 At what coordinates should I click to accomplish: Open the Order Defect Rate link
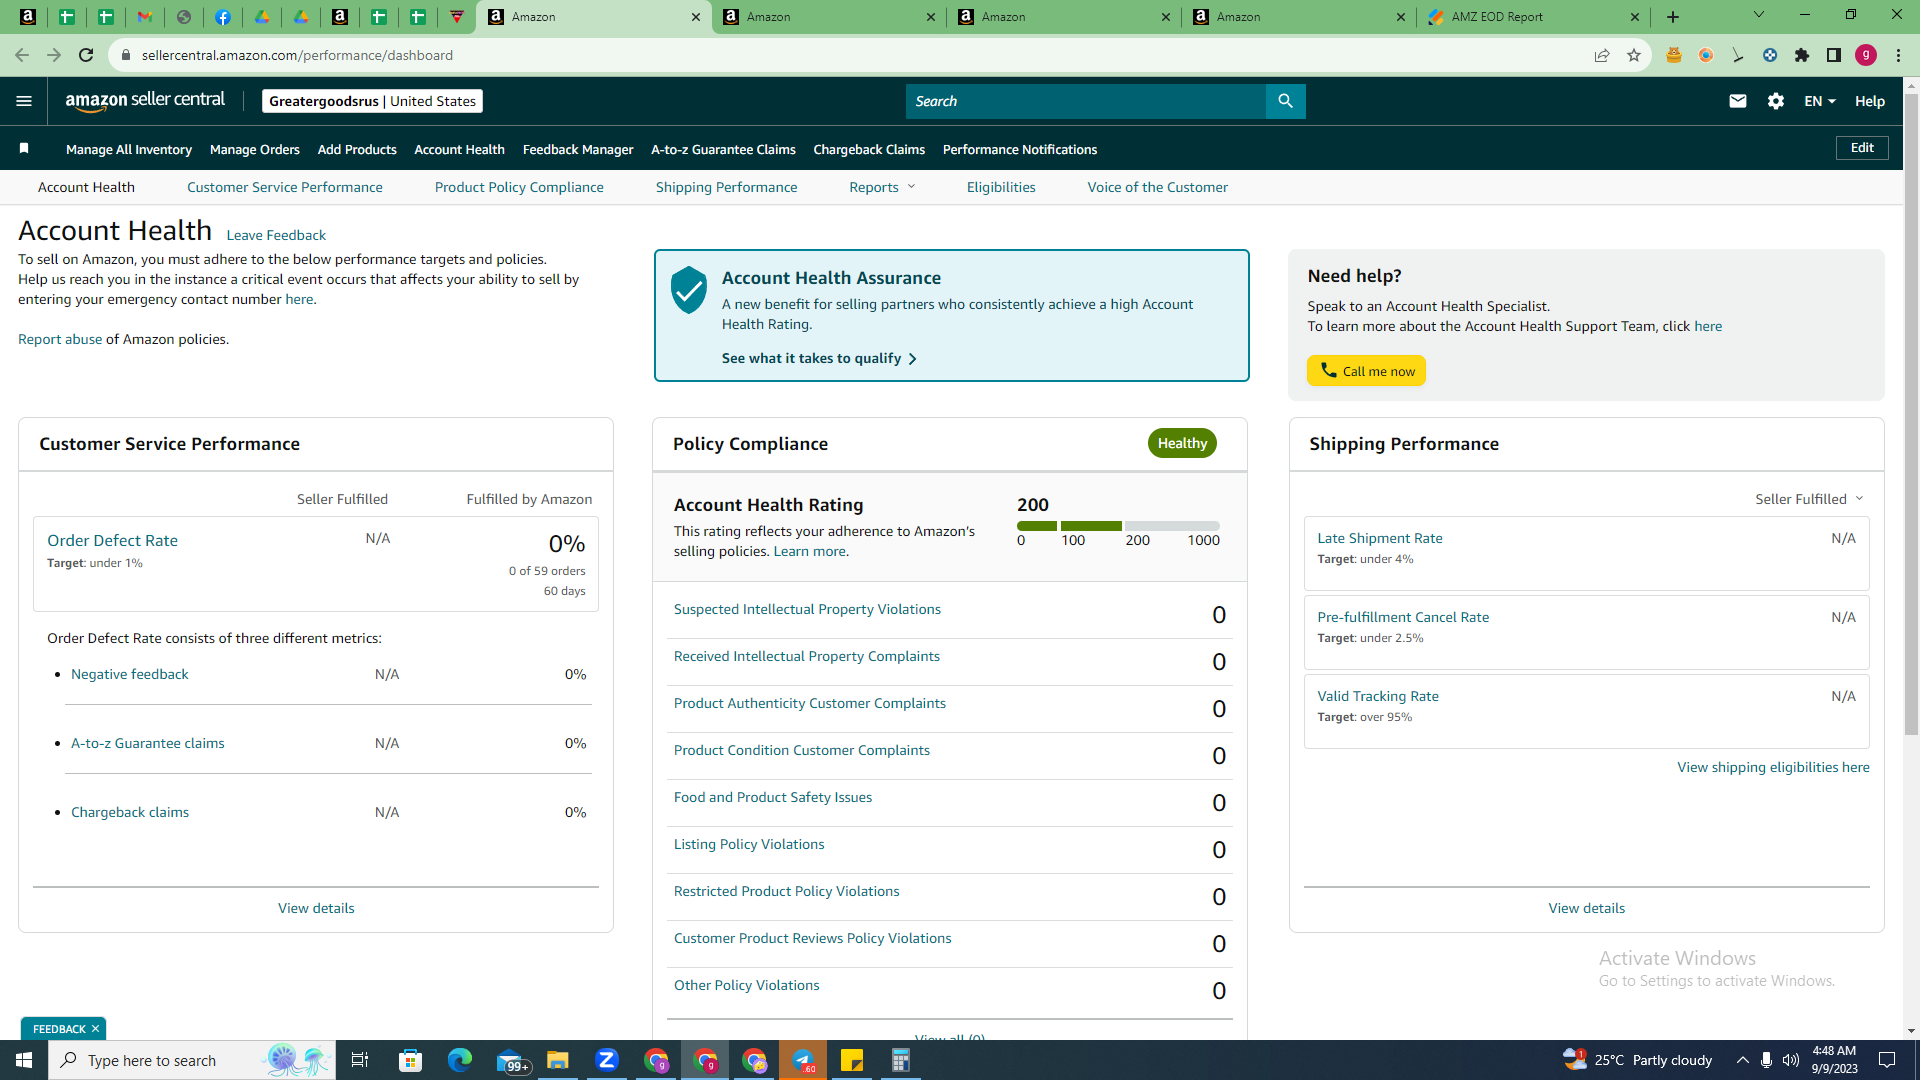(113, 540)
